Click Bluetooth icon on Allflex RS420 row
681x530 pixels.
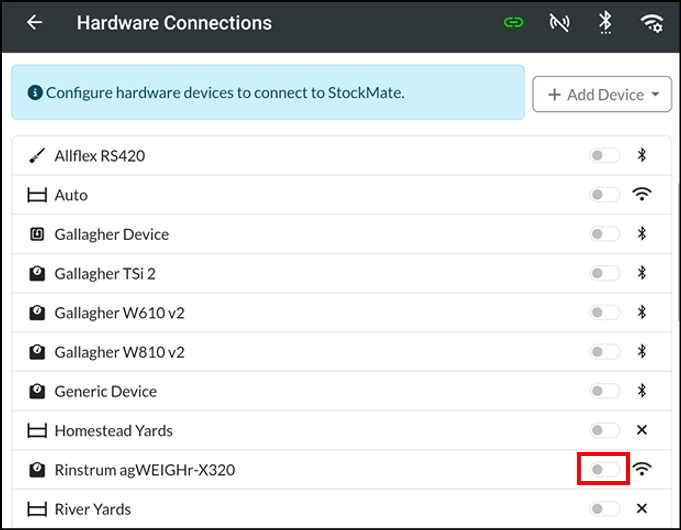(x=641, y=155)
